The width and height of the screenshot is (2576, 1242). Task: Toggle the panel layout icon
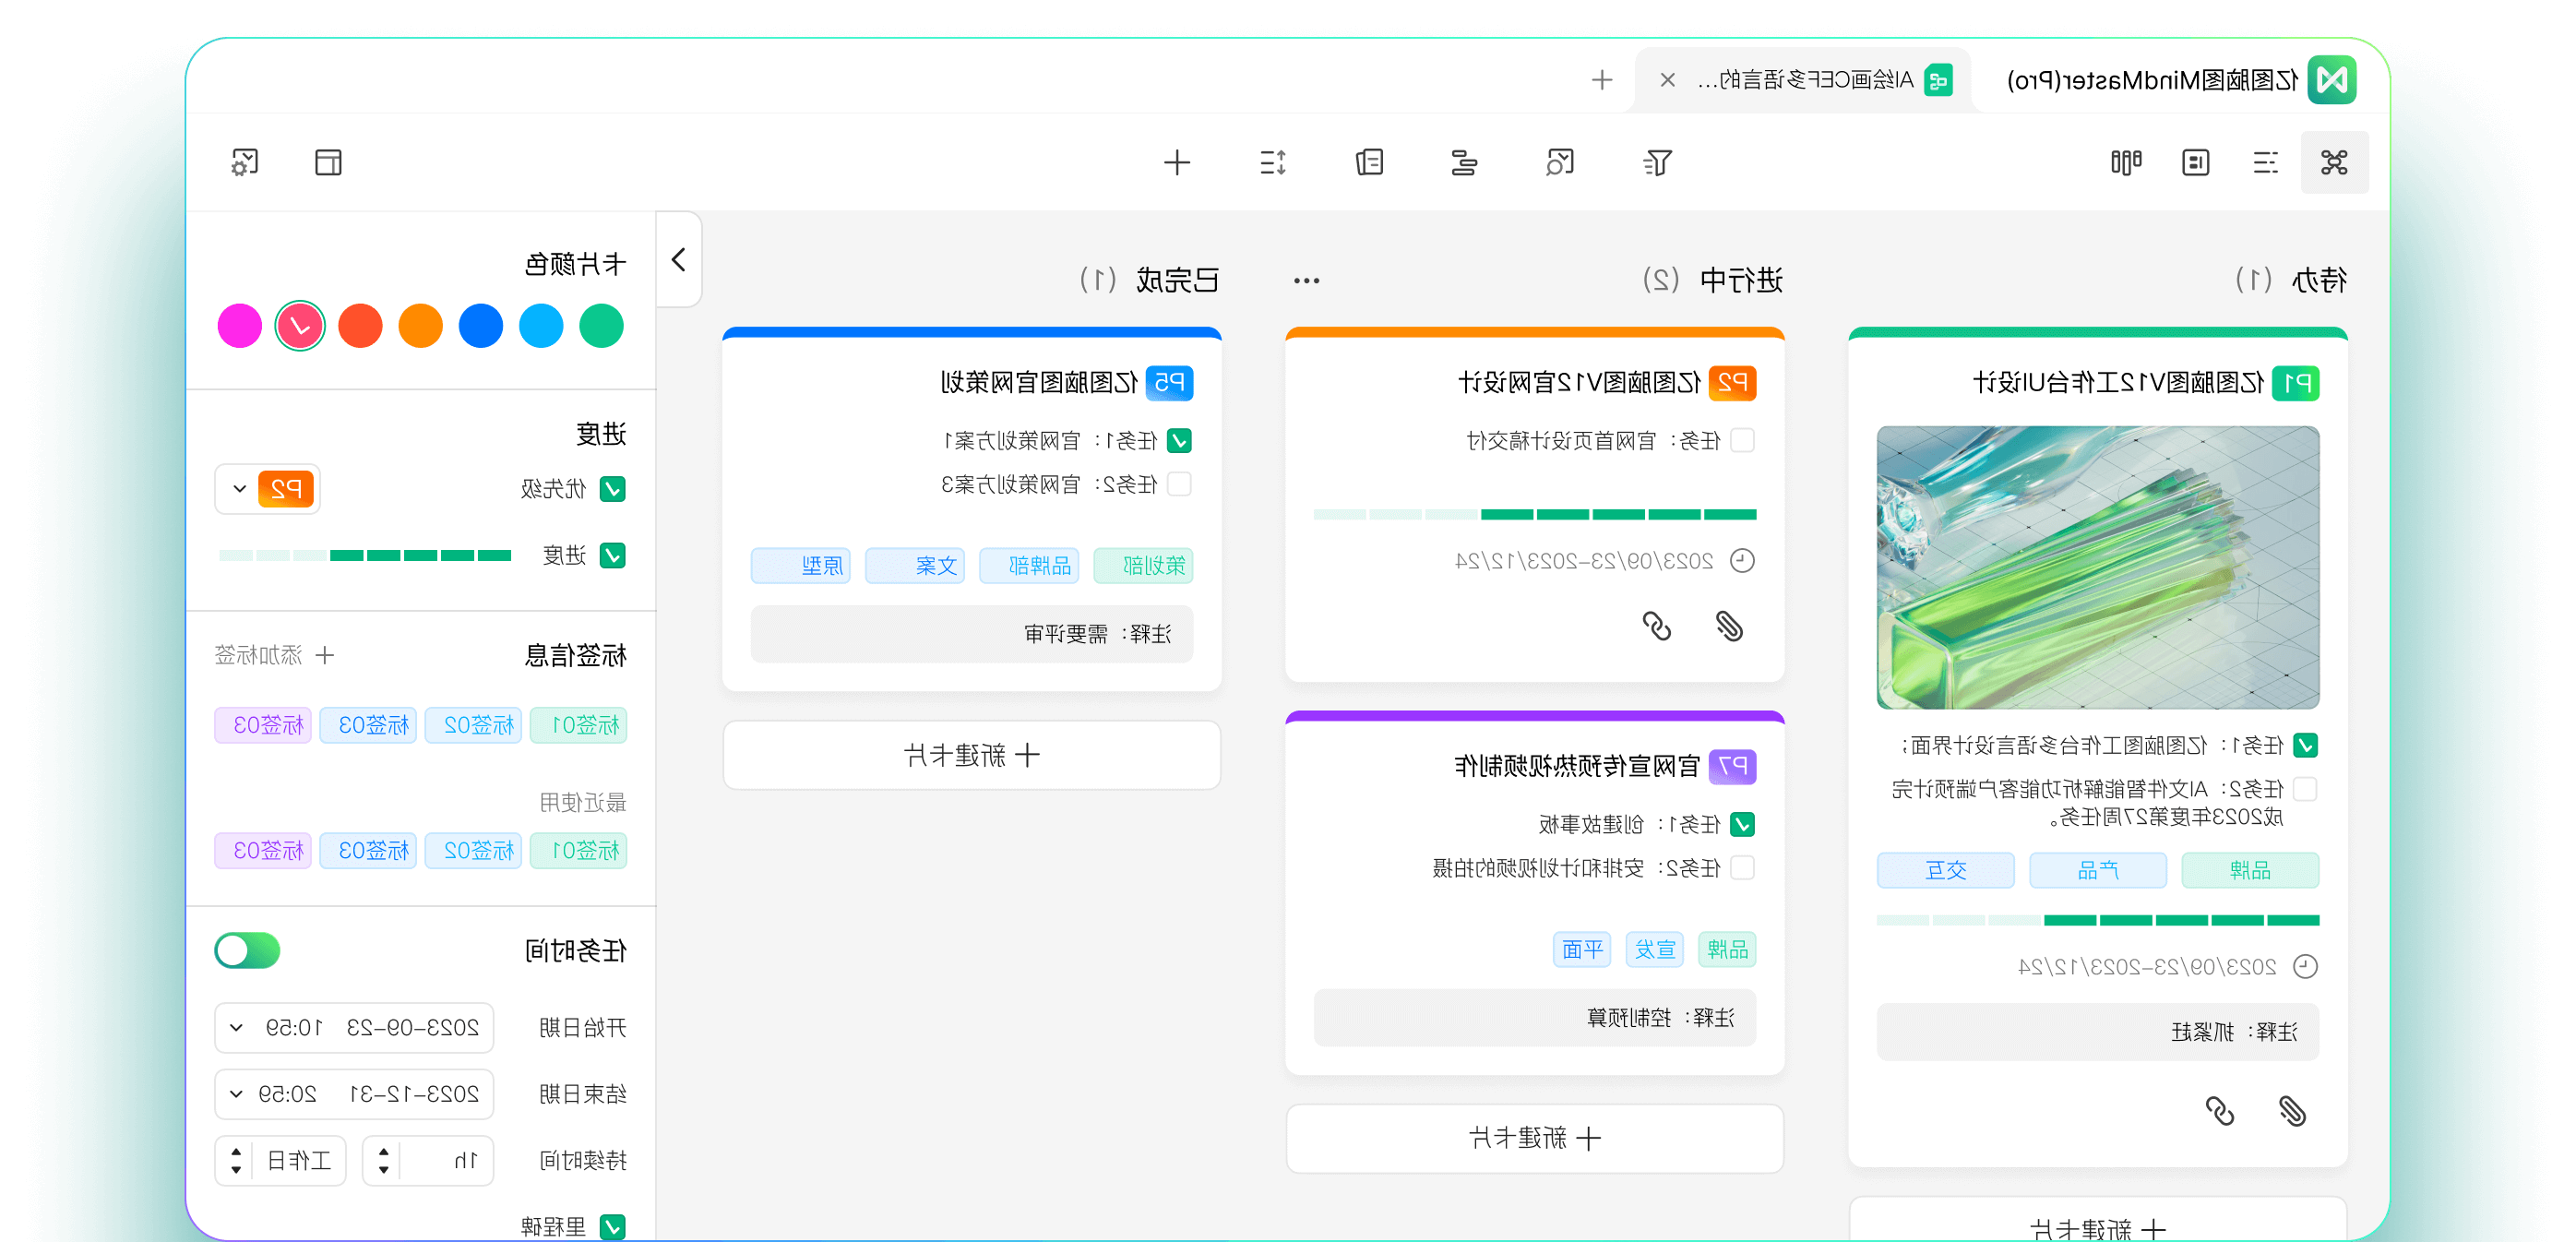pos(328,162)
